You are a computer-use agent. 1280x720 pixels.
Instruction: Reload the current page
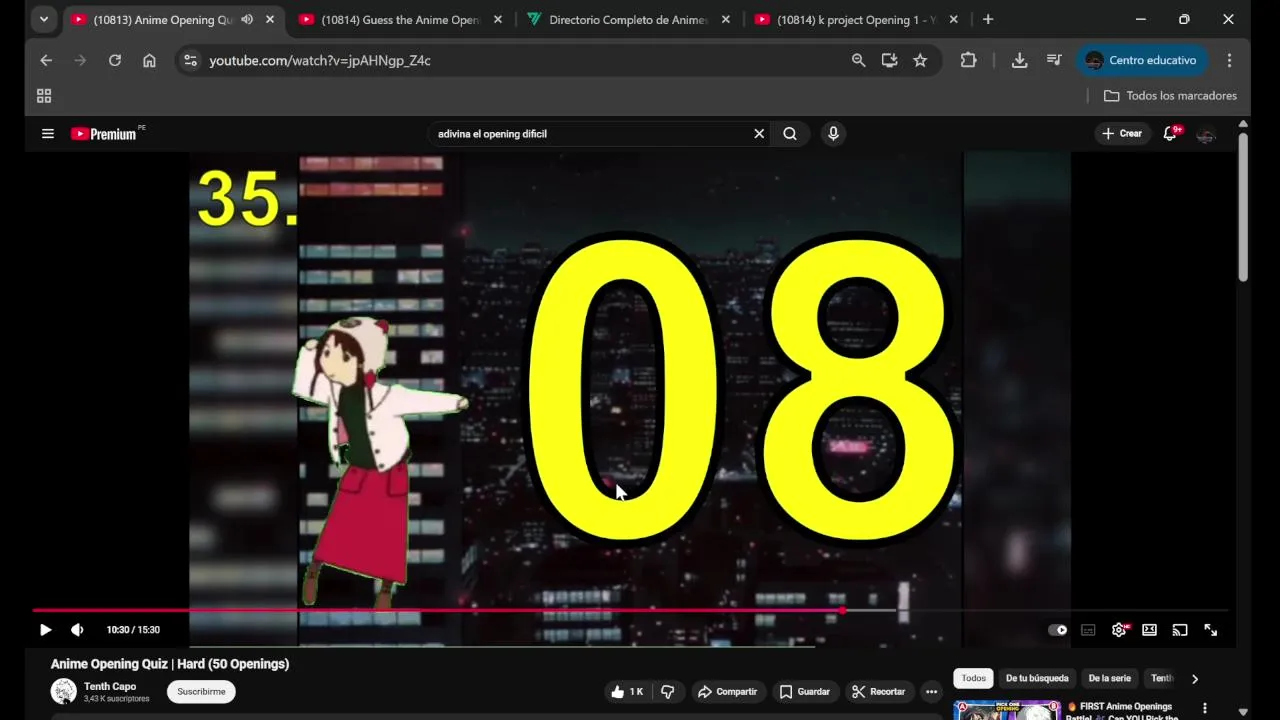[x=115, y=60]
